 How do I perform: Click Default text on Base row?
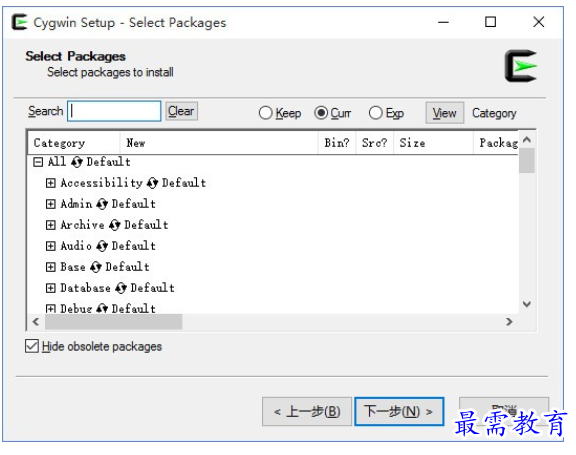[127, 267]
